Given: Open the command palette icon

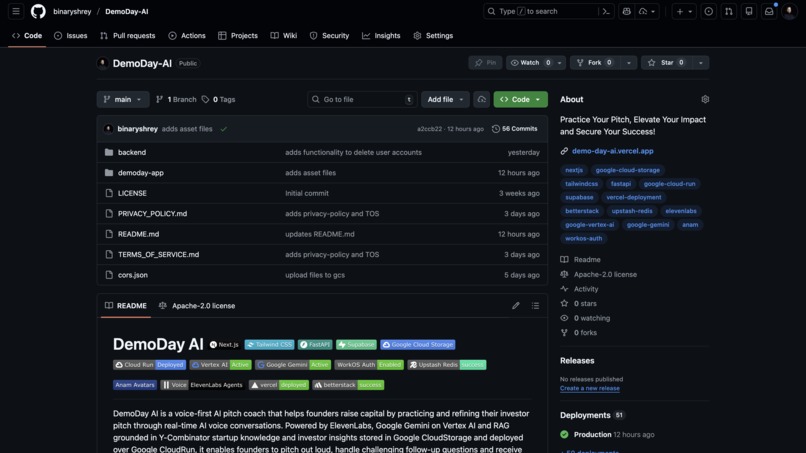Looking at the screenshot, I should (606, 11).
